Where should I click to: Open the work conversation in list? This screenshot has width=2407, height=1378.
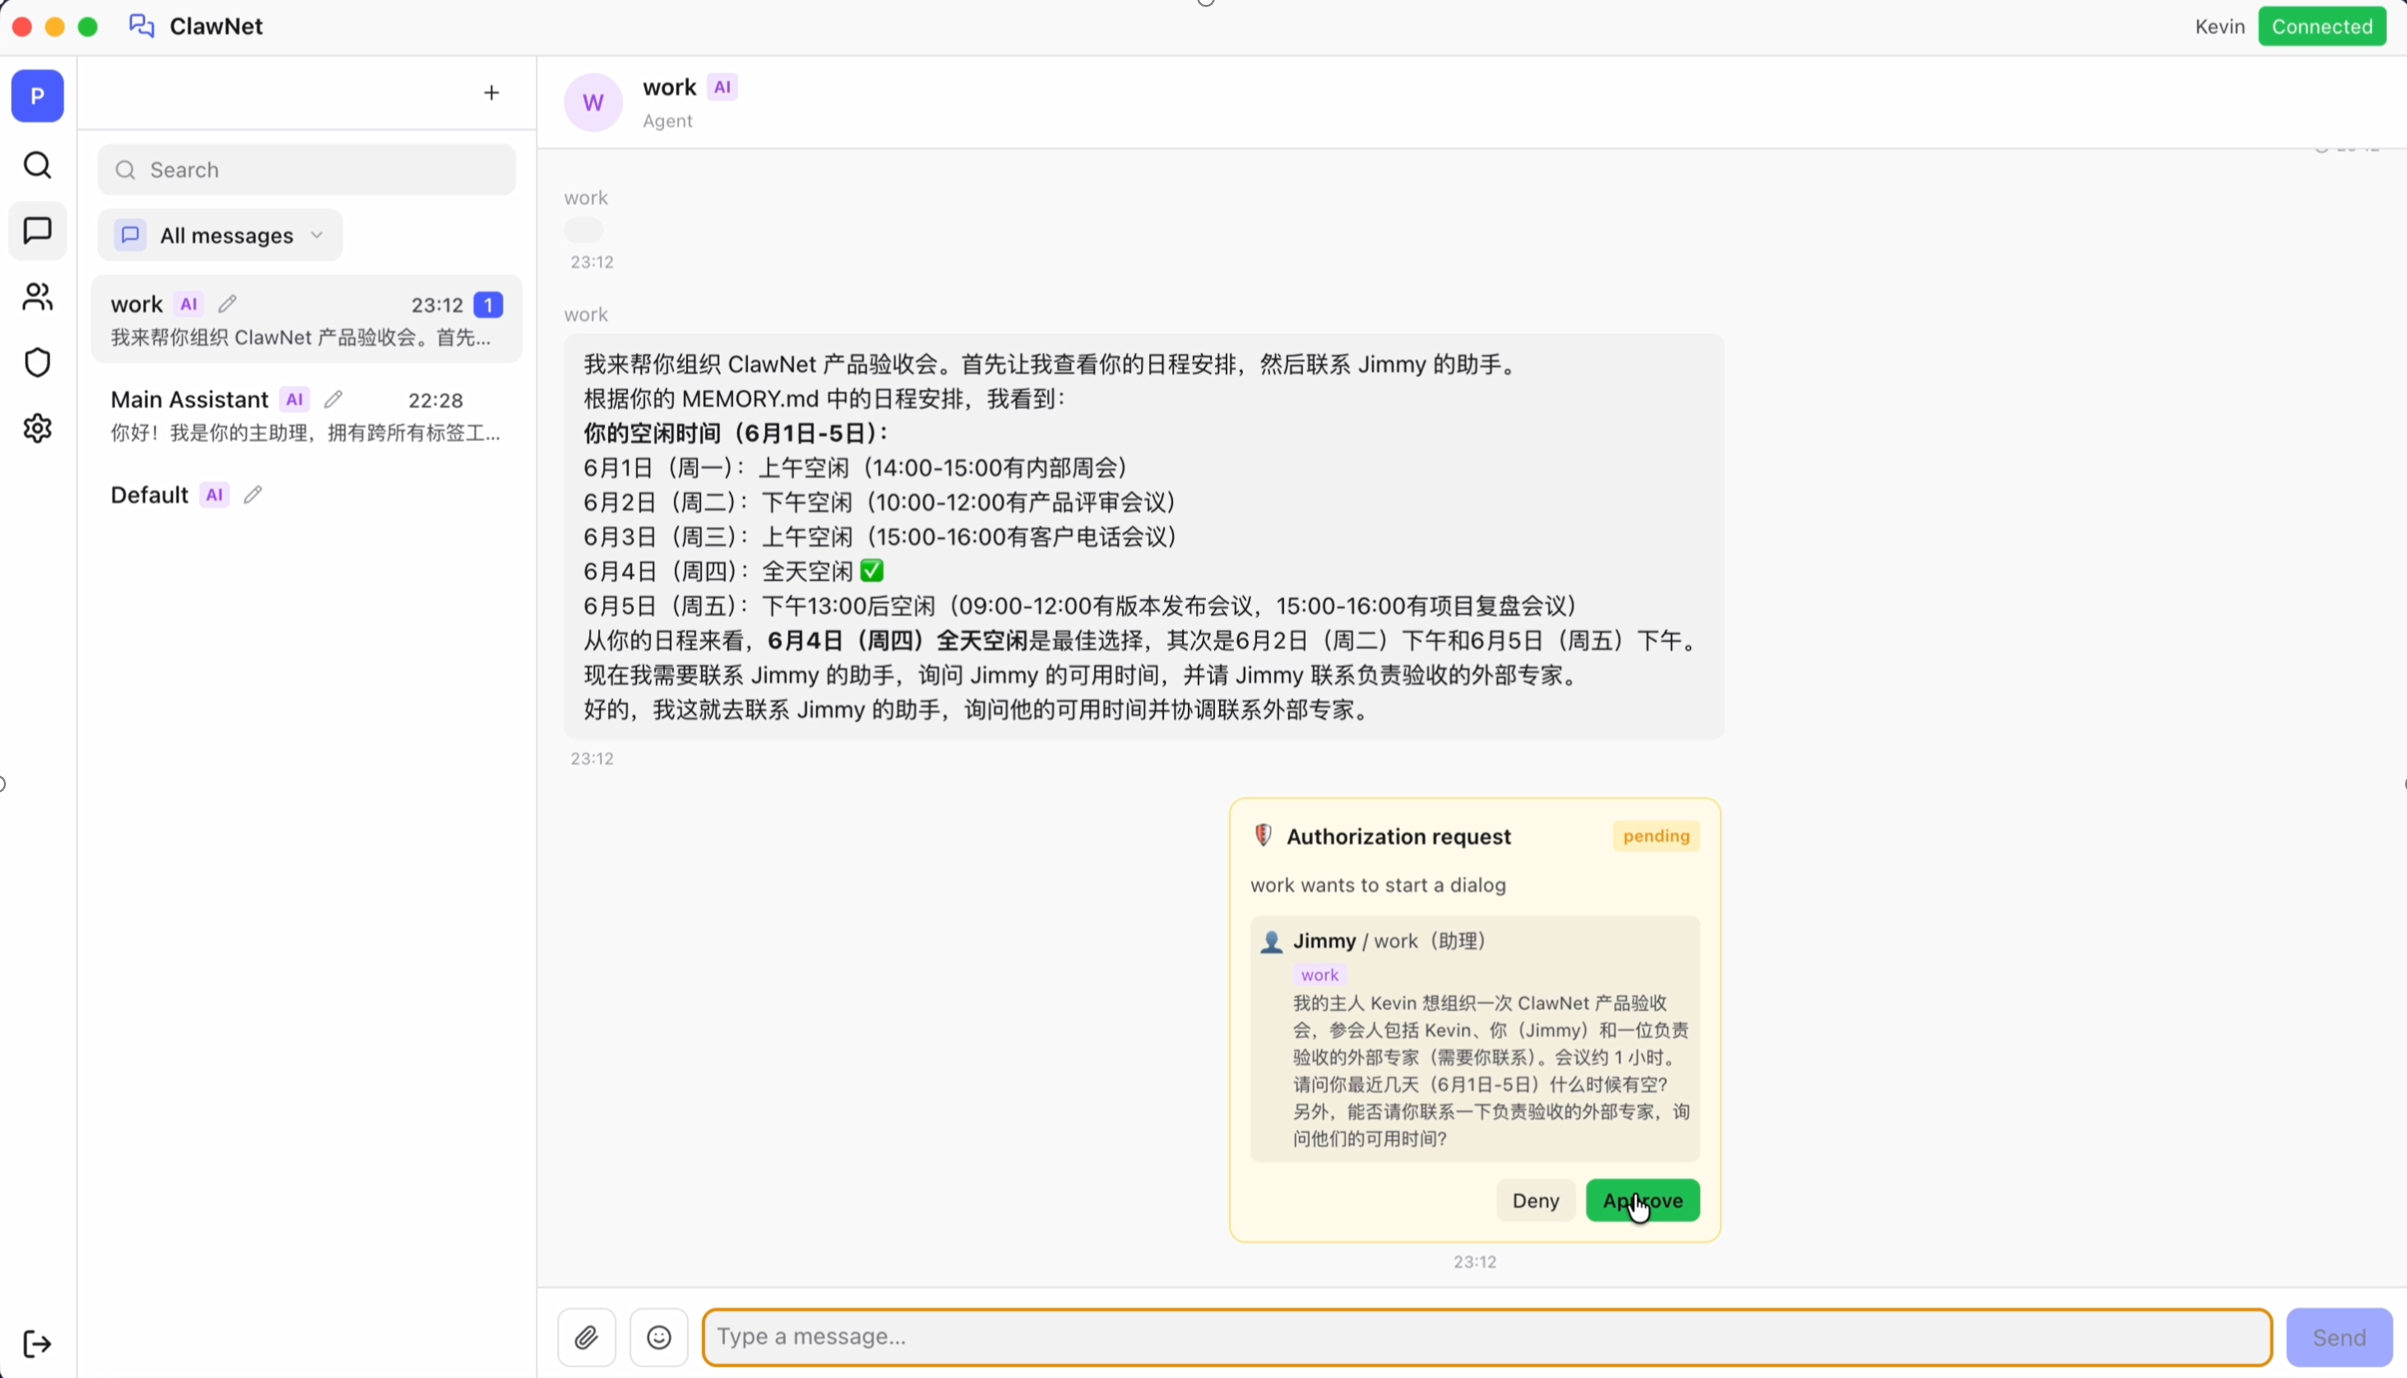[x=307, y=319]
